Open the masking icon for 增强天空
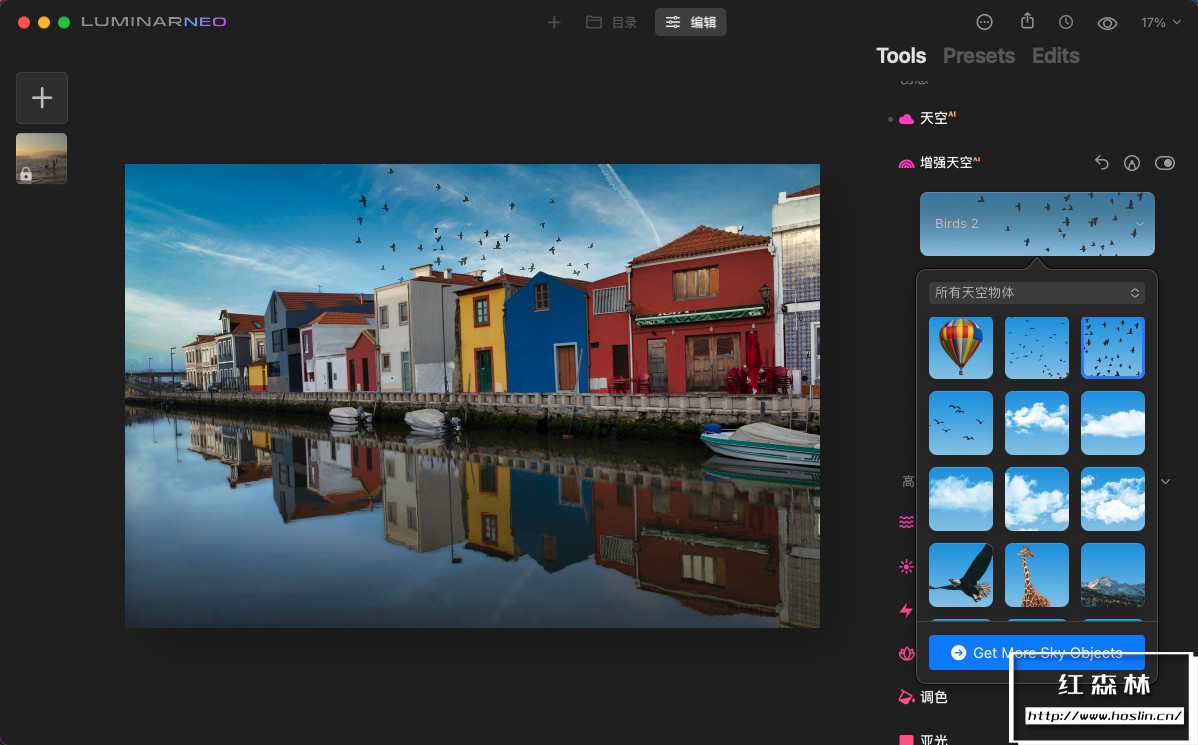 tap(1132, 163)
